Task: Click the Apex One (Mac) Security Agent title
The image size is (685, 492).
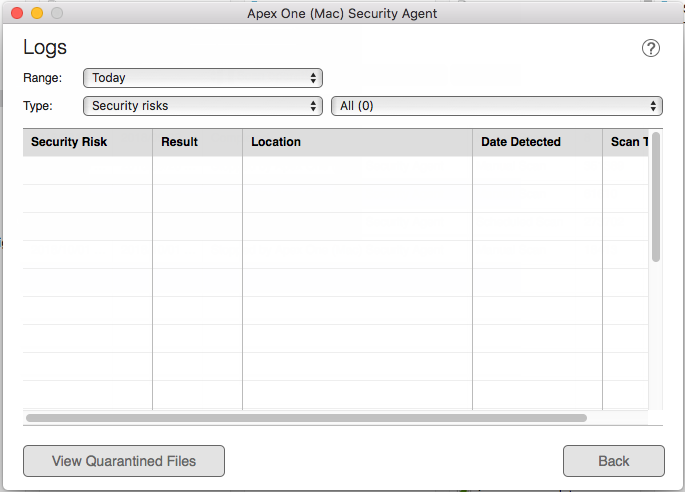Action: (342, 14)
